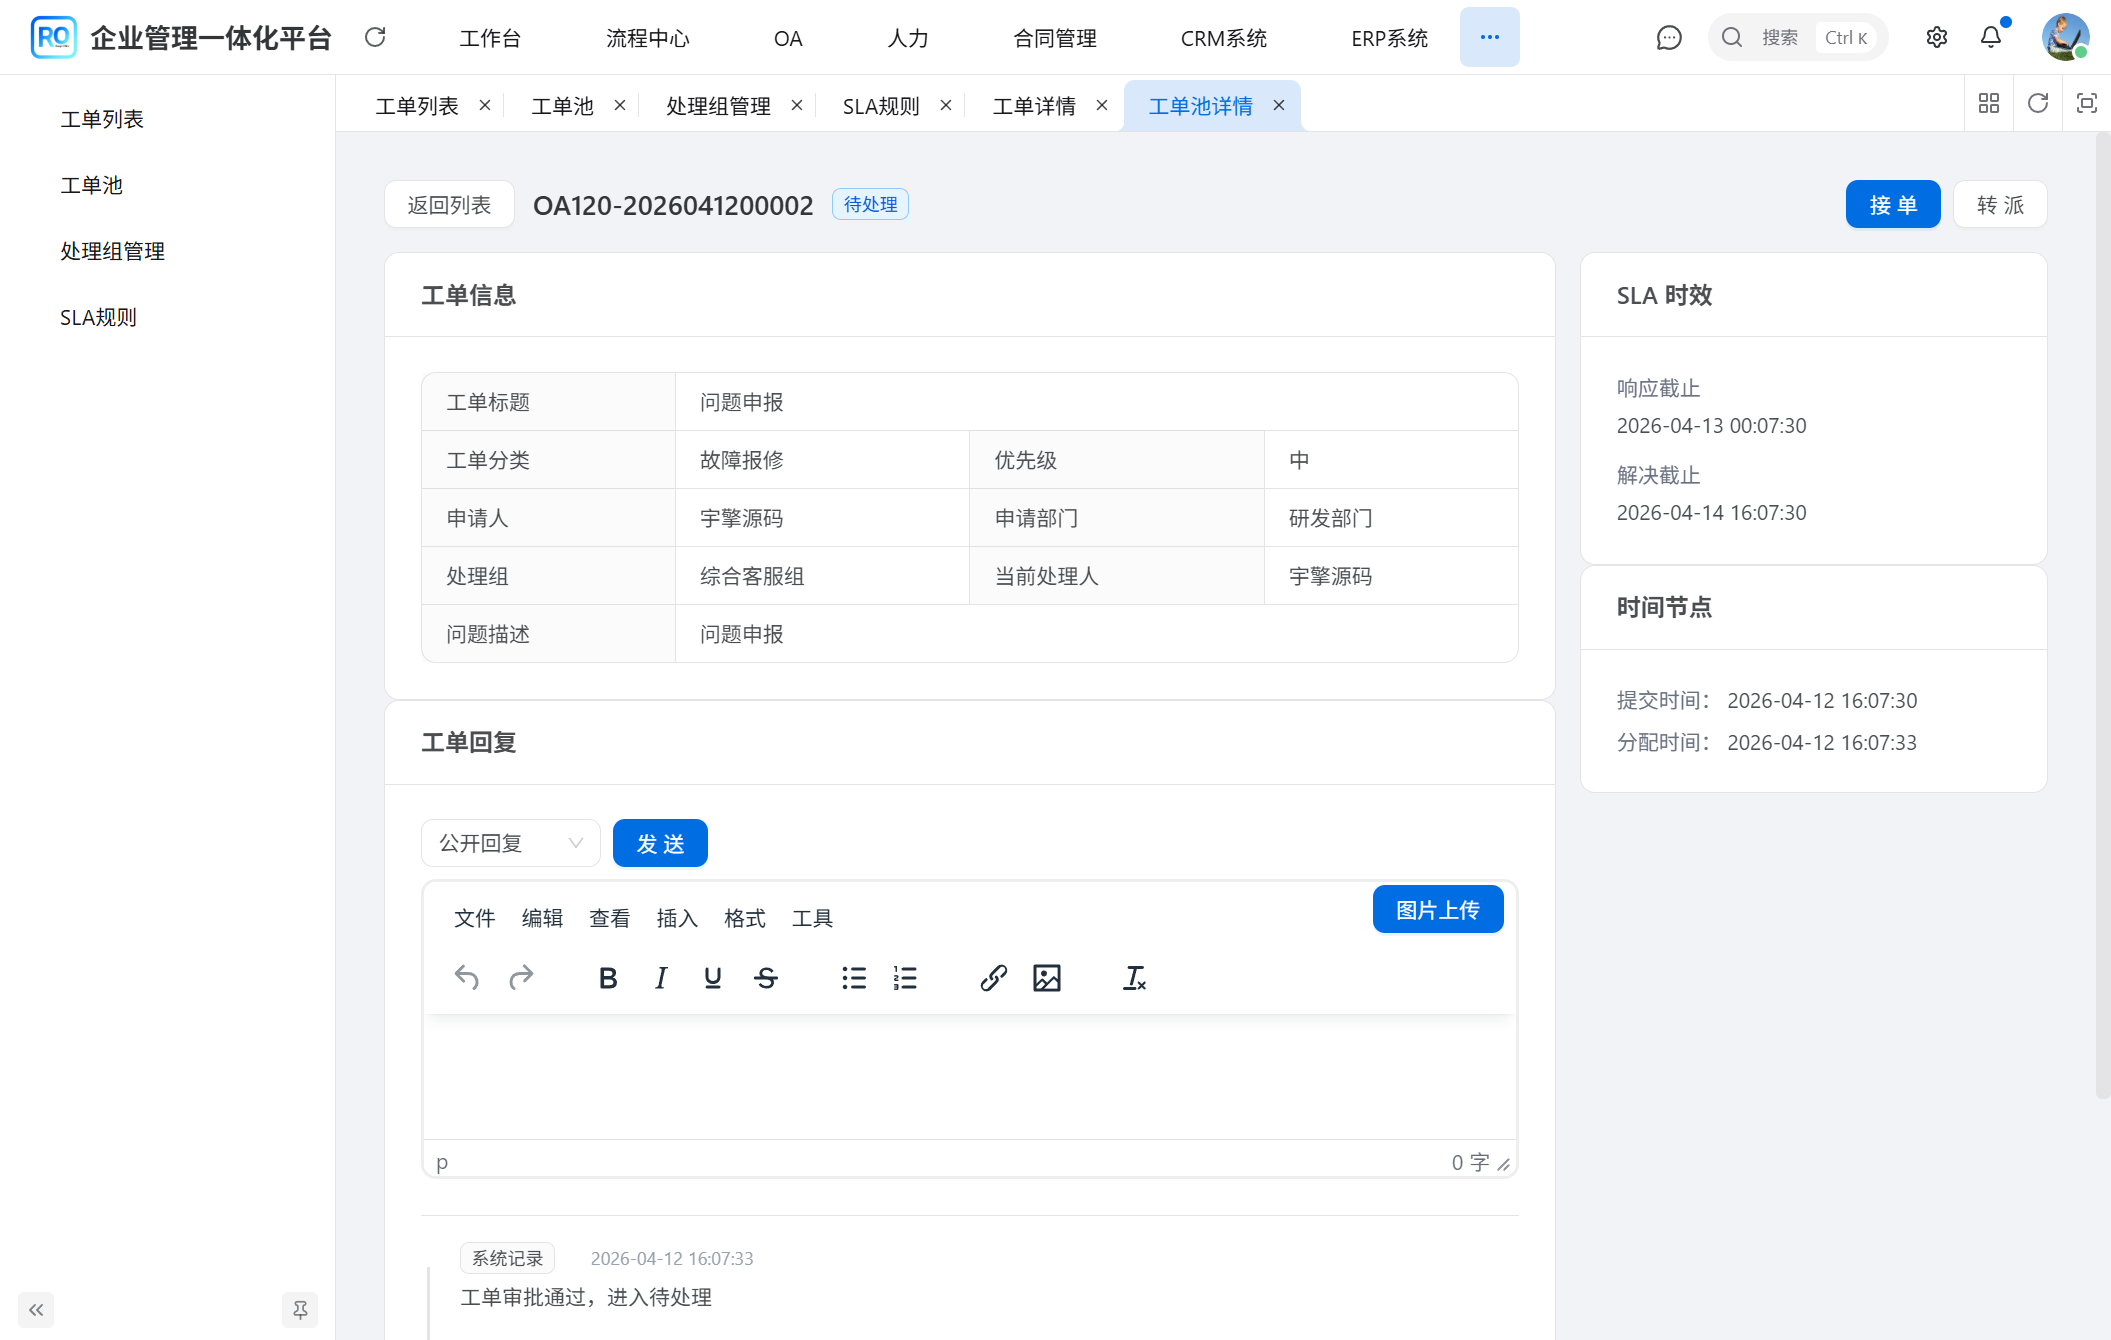
Task: Toggle italic text in editor
Action: point(660,978)
